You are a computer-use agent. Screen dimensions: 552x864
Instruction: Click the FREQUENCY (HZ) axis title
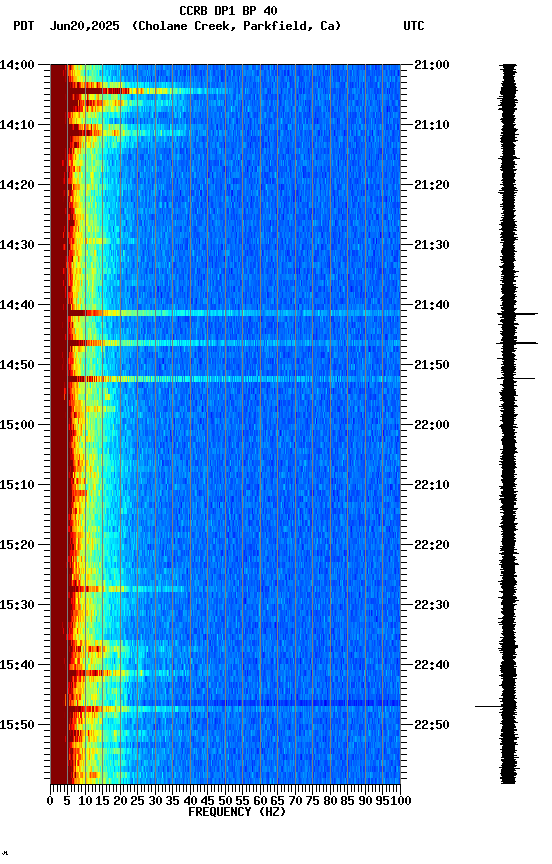click(x=237, y=813)
